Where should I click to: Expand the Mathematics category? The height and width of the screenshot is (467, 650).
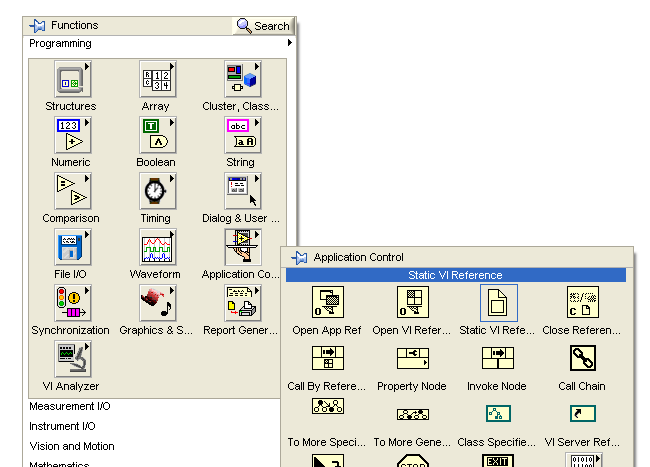click(59, 464)
